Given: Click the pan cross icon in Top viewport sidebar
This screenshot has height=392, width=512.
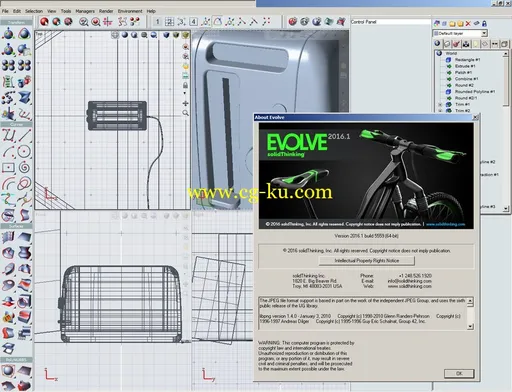Looking at the screenshot, I should (185, 104).
